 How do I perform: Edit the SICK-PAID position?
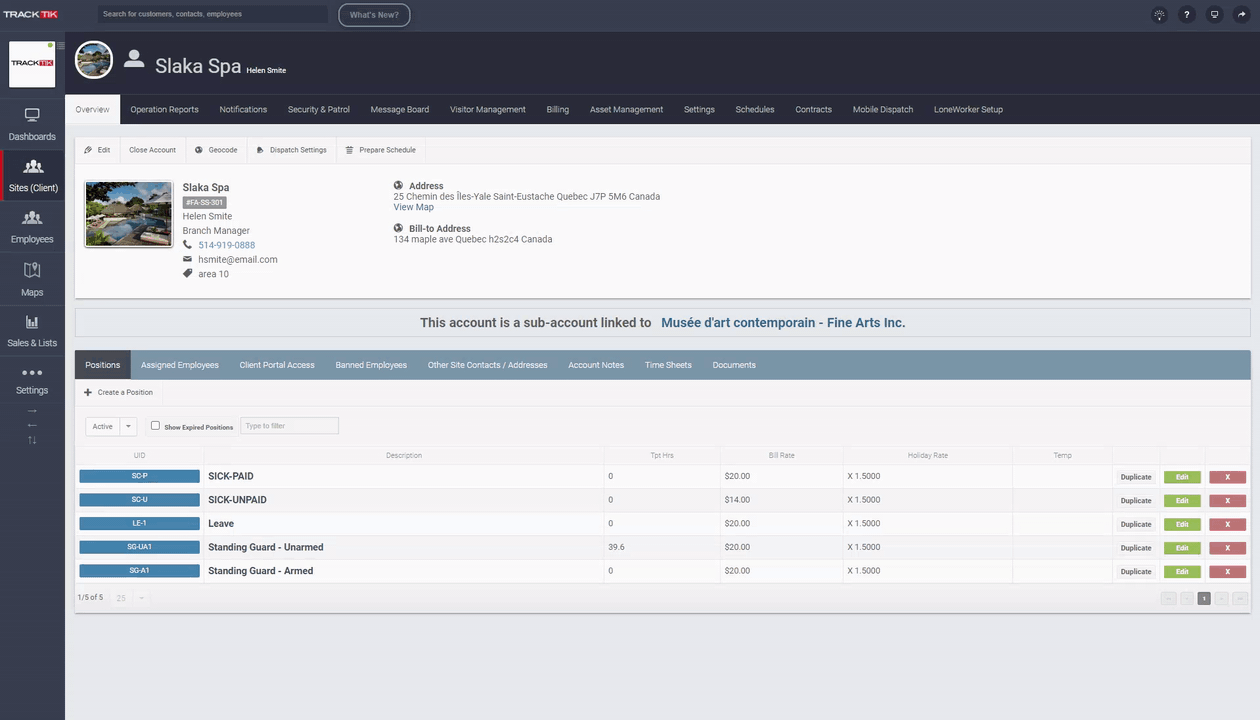[x=1182, y=477]
